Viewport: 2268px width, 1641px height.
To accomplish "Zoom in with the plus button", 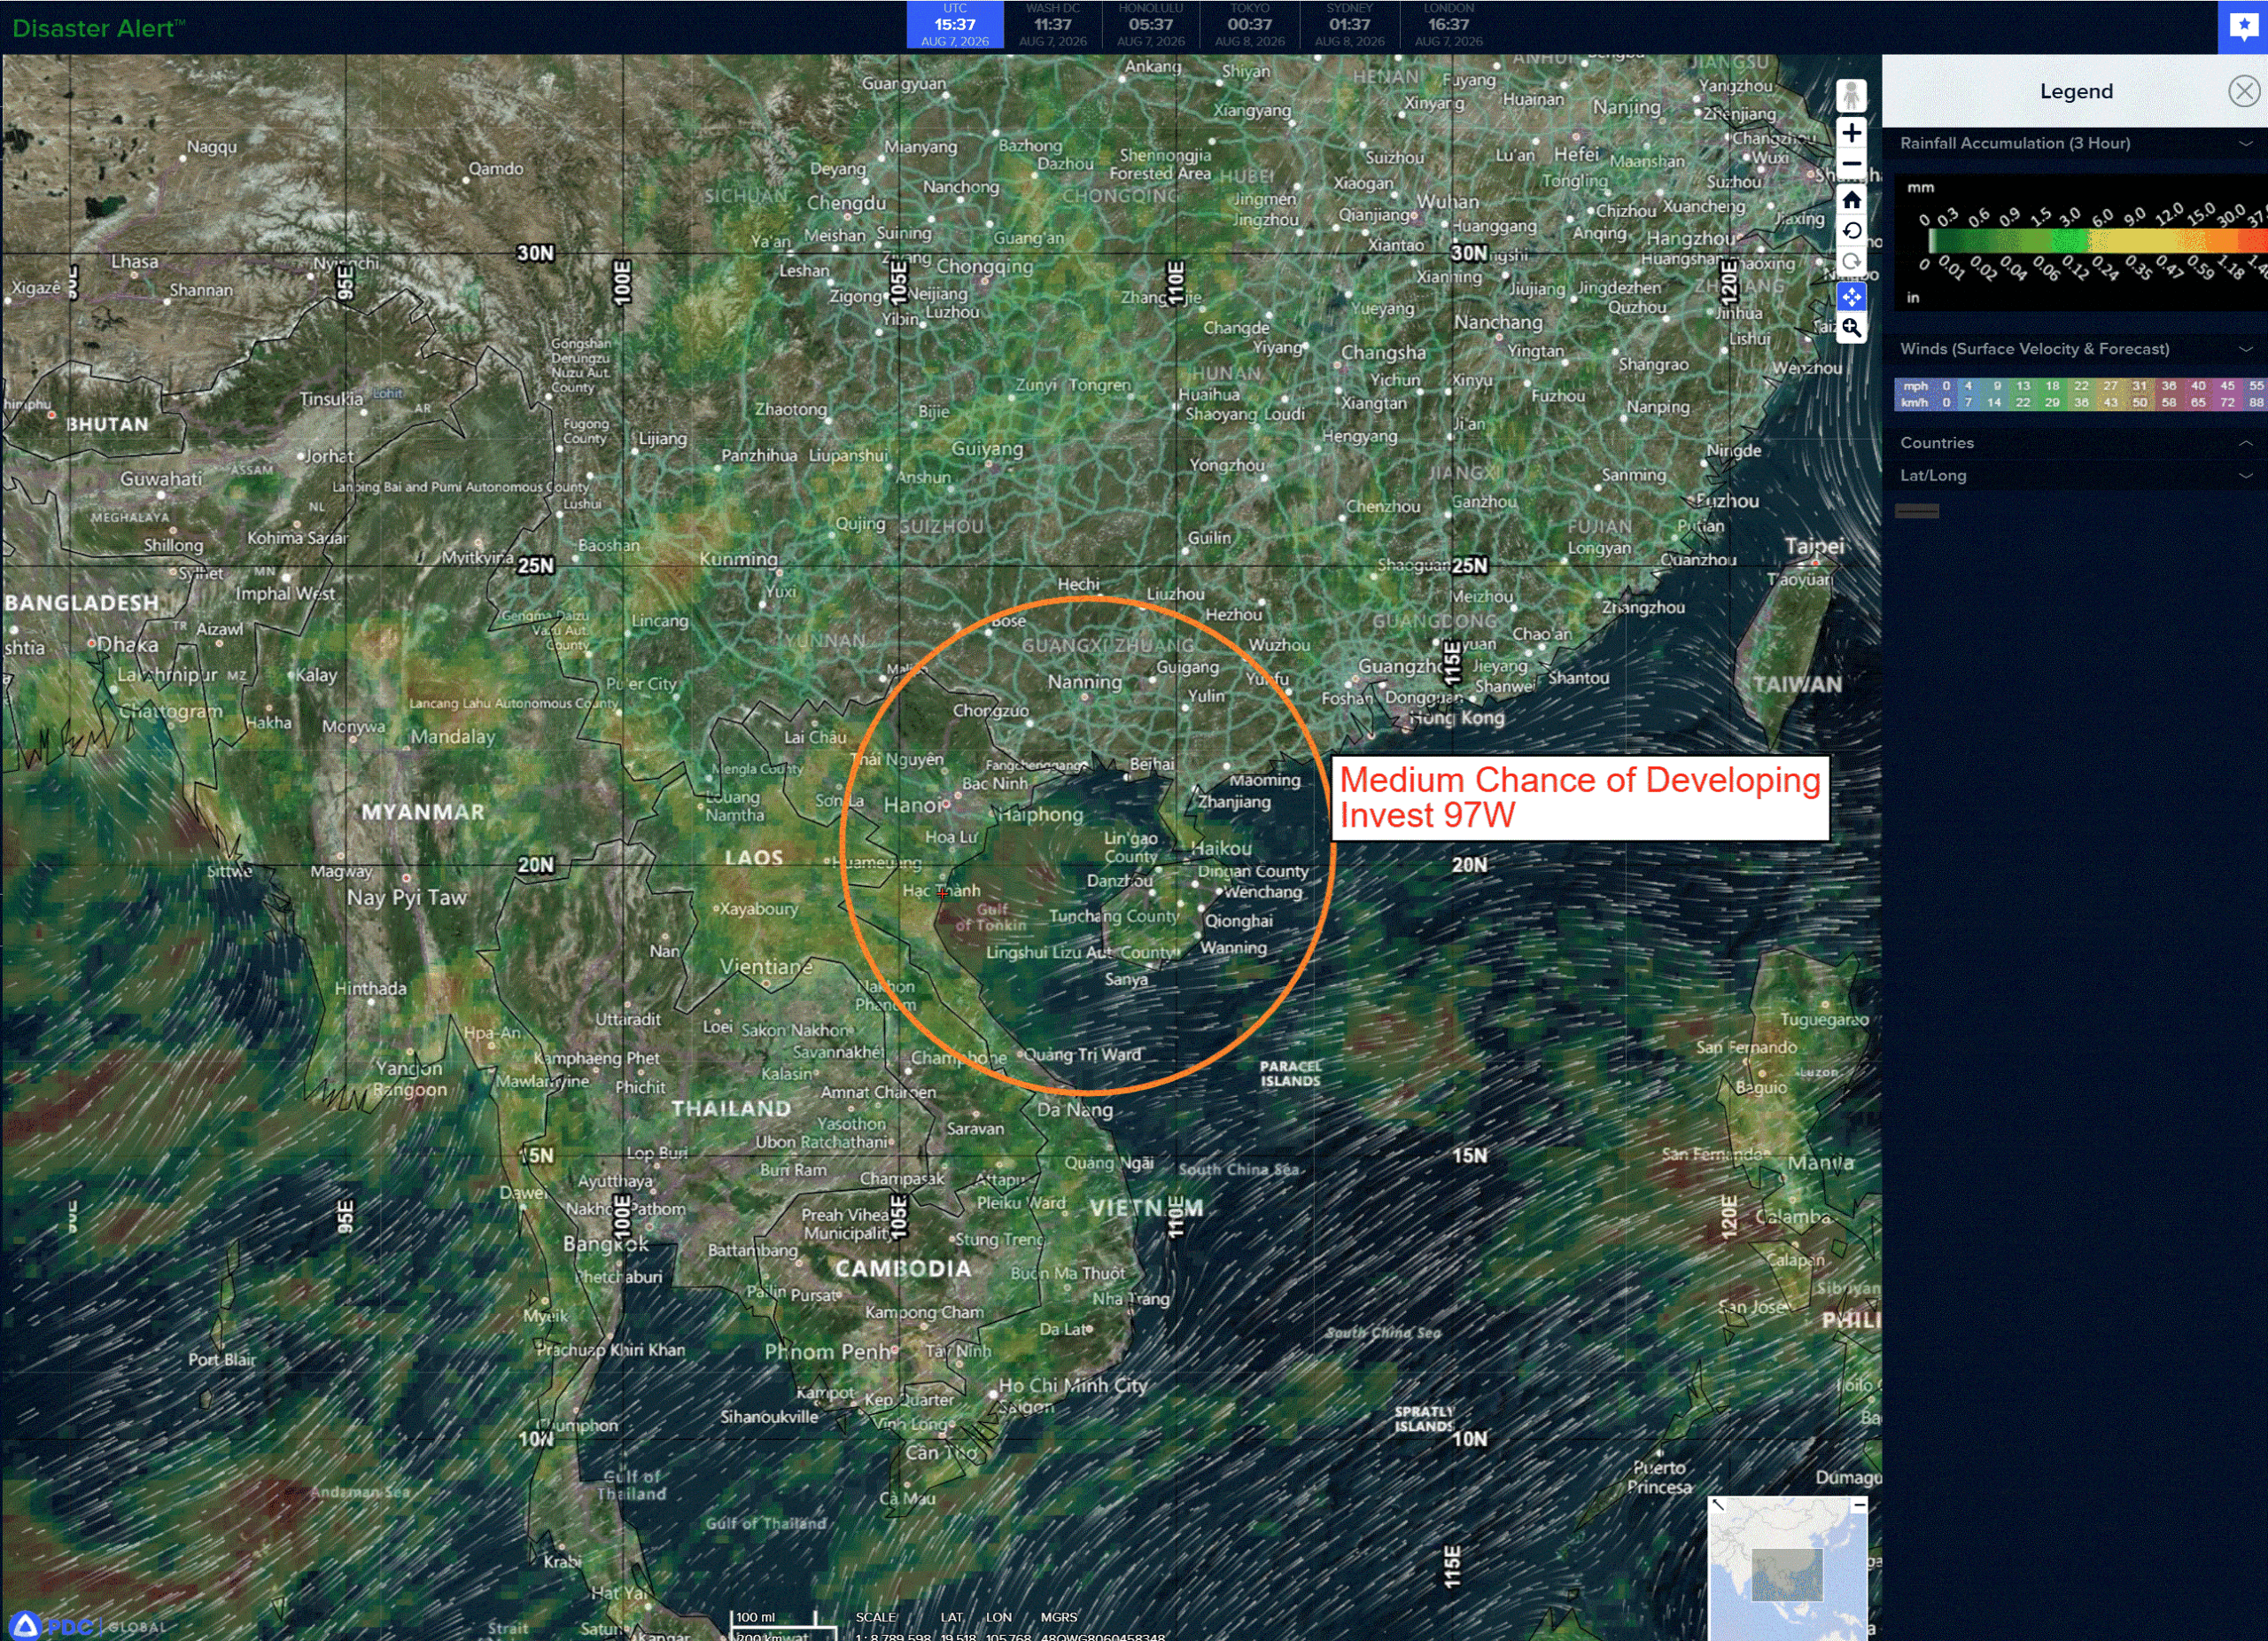I will pyautogui.click(x=1851, y=133).
